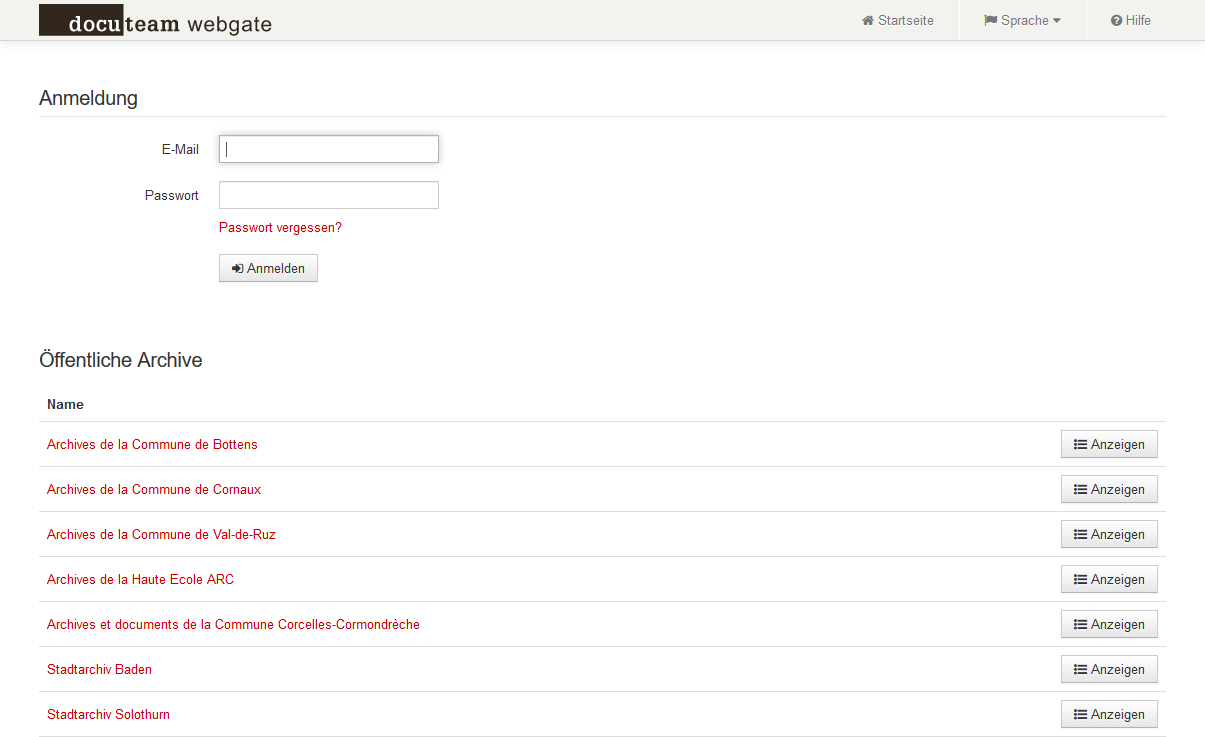Open Archives de la Haute Ecole ARC
The height and width of the screenshot is (737, 1205).
(x=140, y=579)
